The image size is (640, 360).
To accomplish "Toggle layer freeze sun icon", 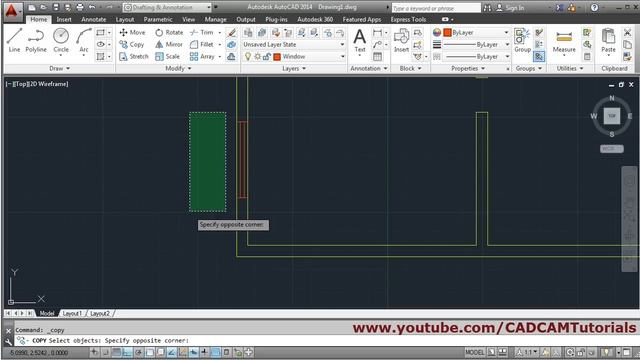I will pyautogui.click(x=258, y=57).
